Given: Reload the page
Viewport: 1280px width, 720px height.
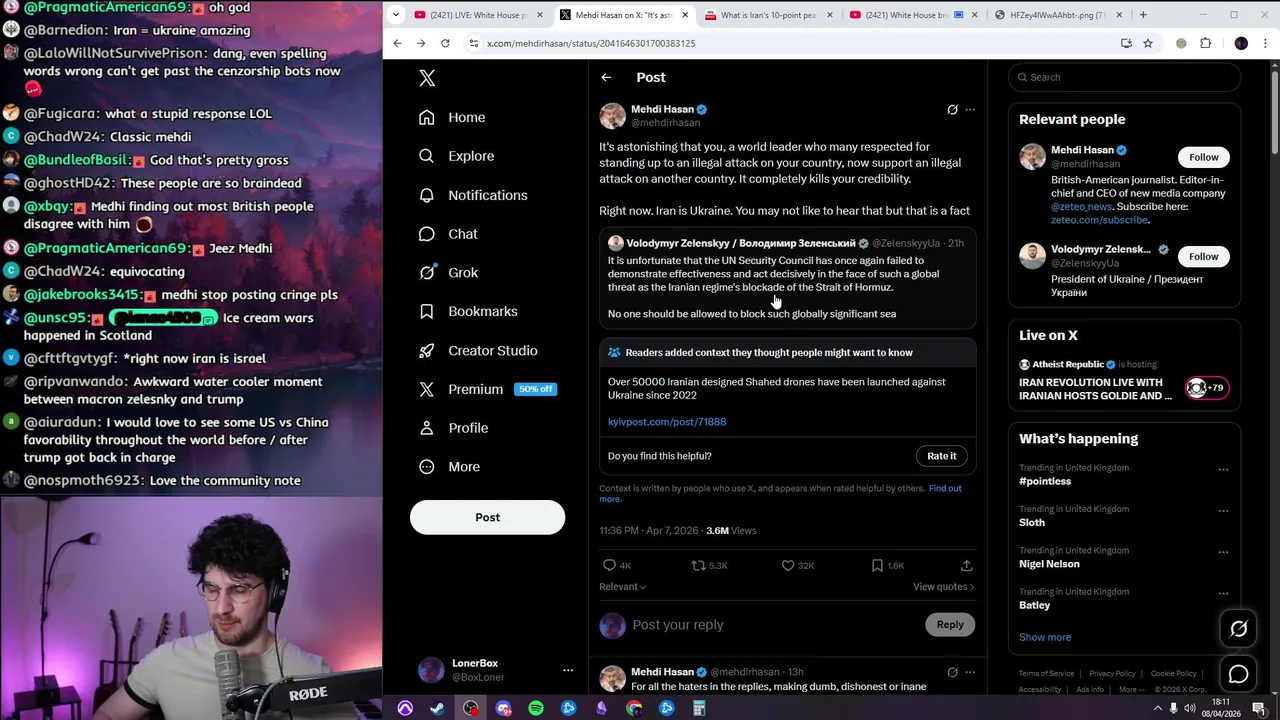Looking at the screenshot, I should pyautogui.click(x=445, y=43).
